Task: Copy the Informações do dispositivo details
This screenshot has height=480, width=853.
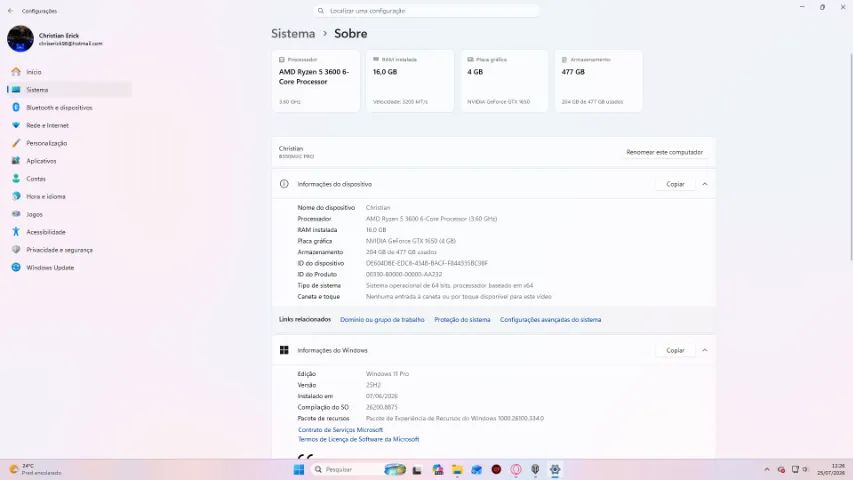Action: pyautogui.click(x=675, y=184)
